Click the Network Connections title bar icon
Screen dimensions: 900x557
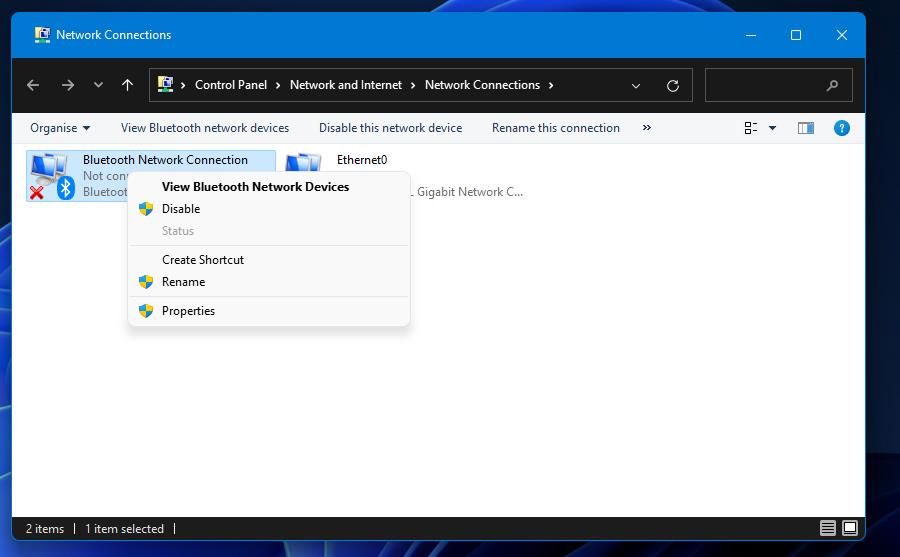[x=42, y=35]
